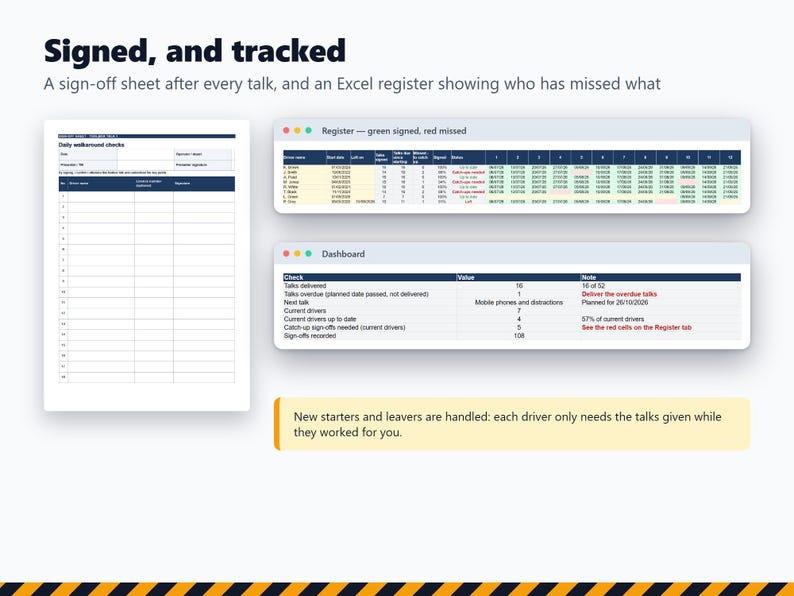Click talk column '6' header in the Register table
The height and width of the screenshot is (596, 794).
[603, 157]
